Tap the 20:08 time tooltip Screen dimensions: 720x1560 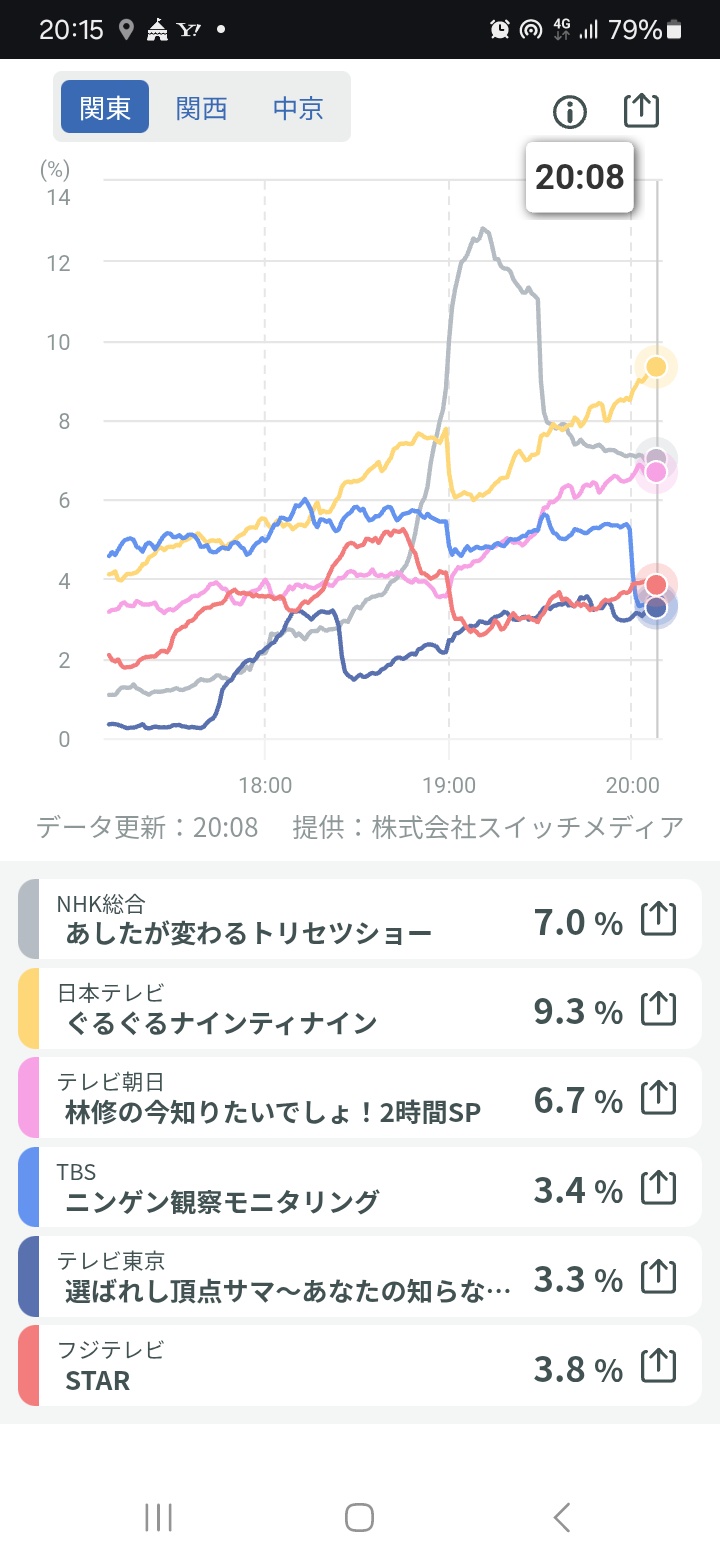click(x=580, y=177)
